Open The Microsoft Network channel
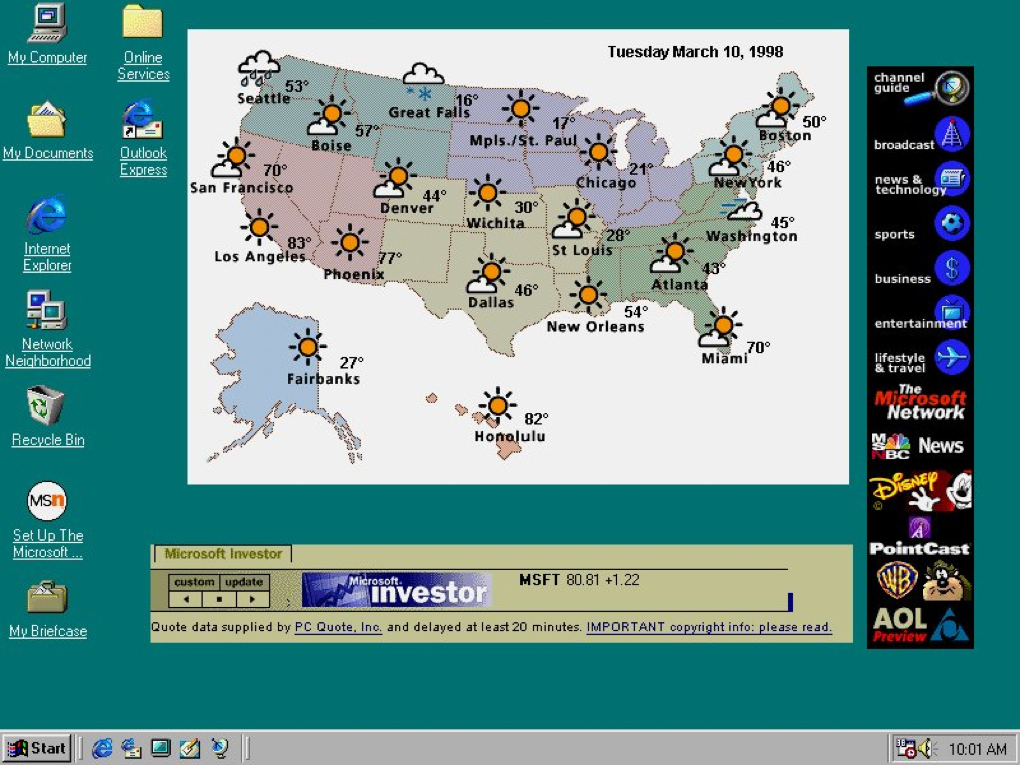This screenshot has width=1020, height=765. click(x=919, y=402)
